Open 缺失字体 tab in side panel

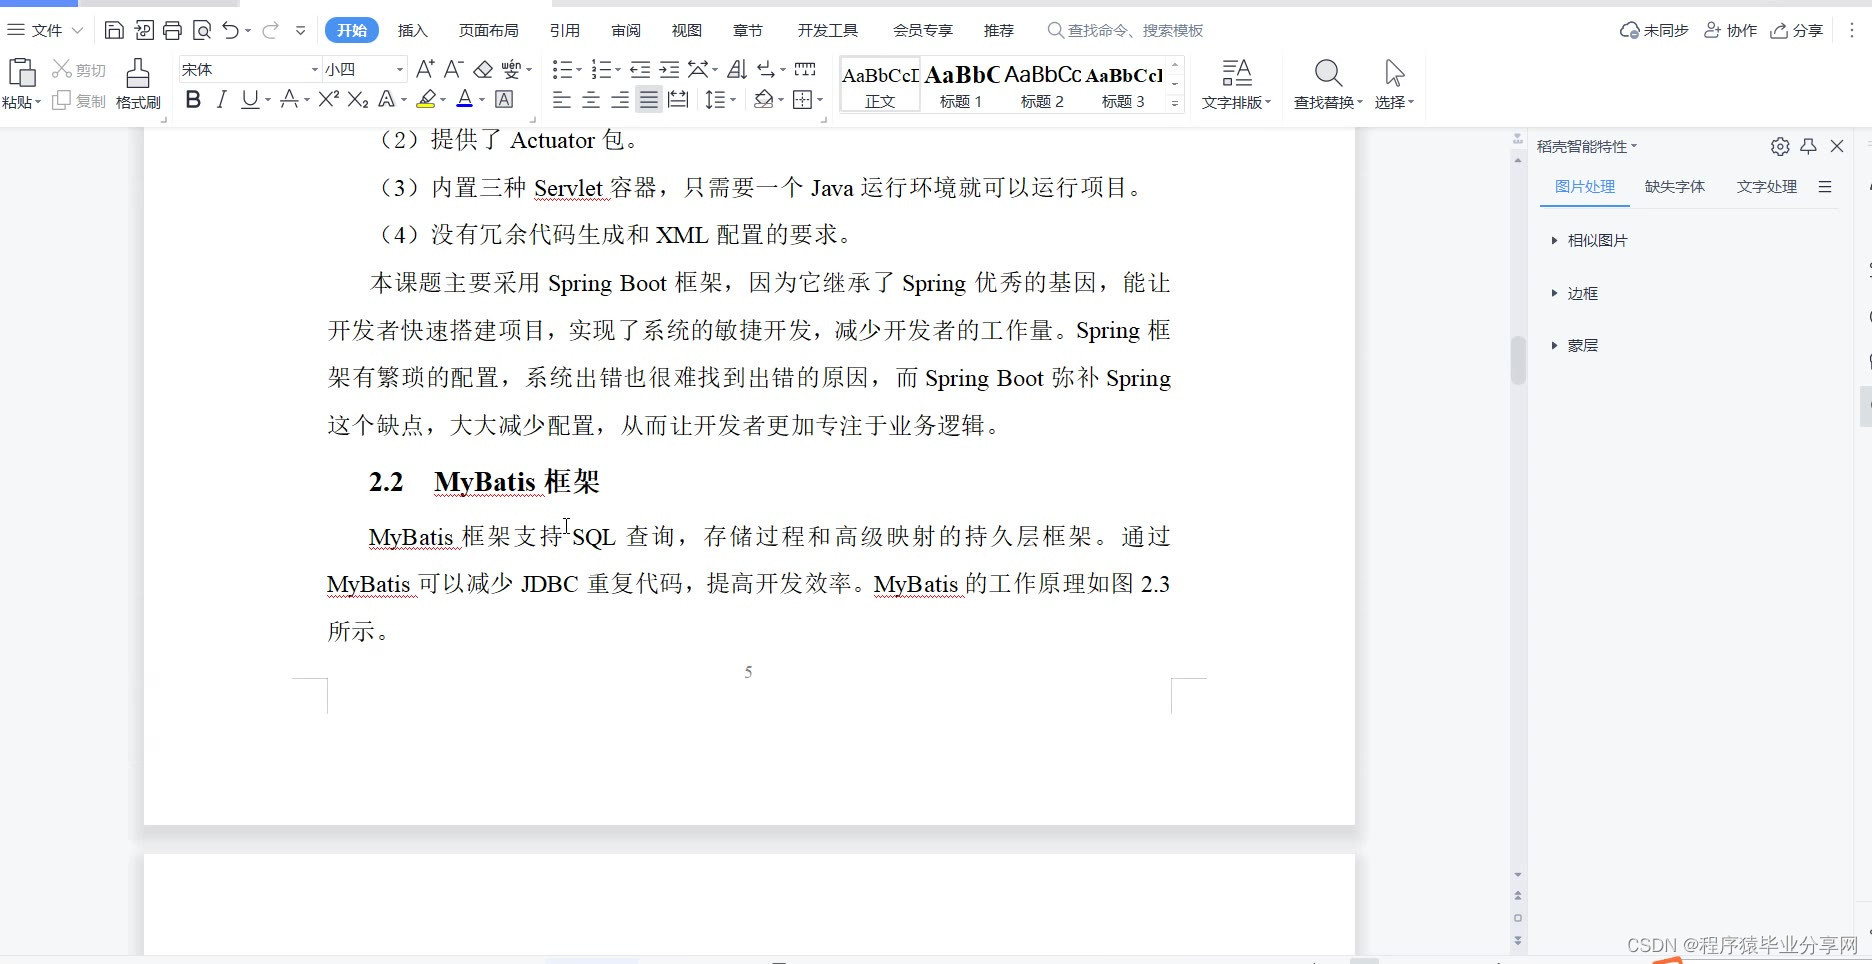pyautogui.click(x=1675, y=186)
